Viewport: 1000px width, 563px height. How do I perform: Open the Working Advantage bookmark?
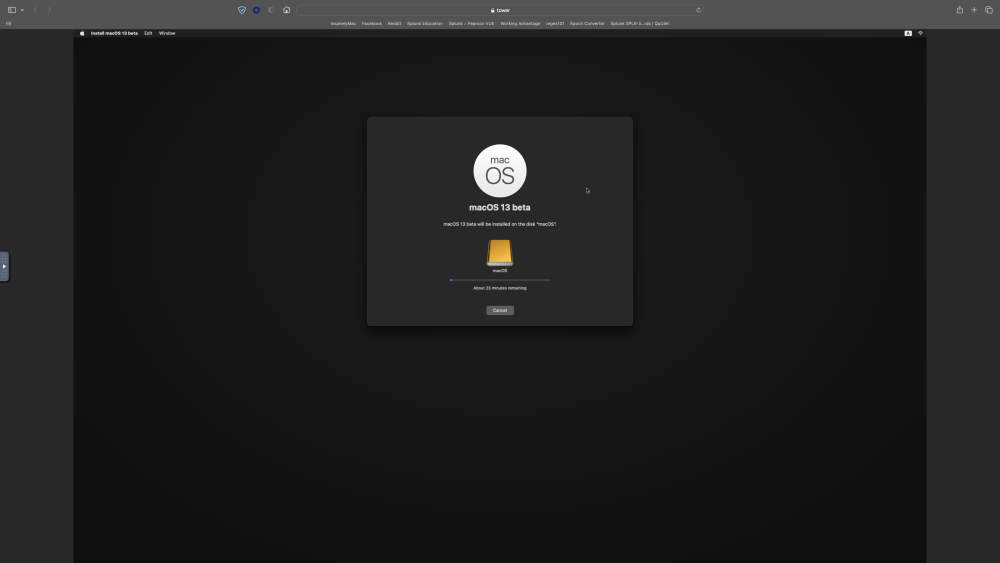point(520,24)
